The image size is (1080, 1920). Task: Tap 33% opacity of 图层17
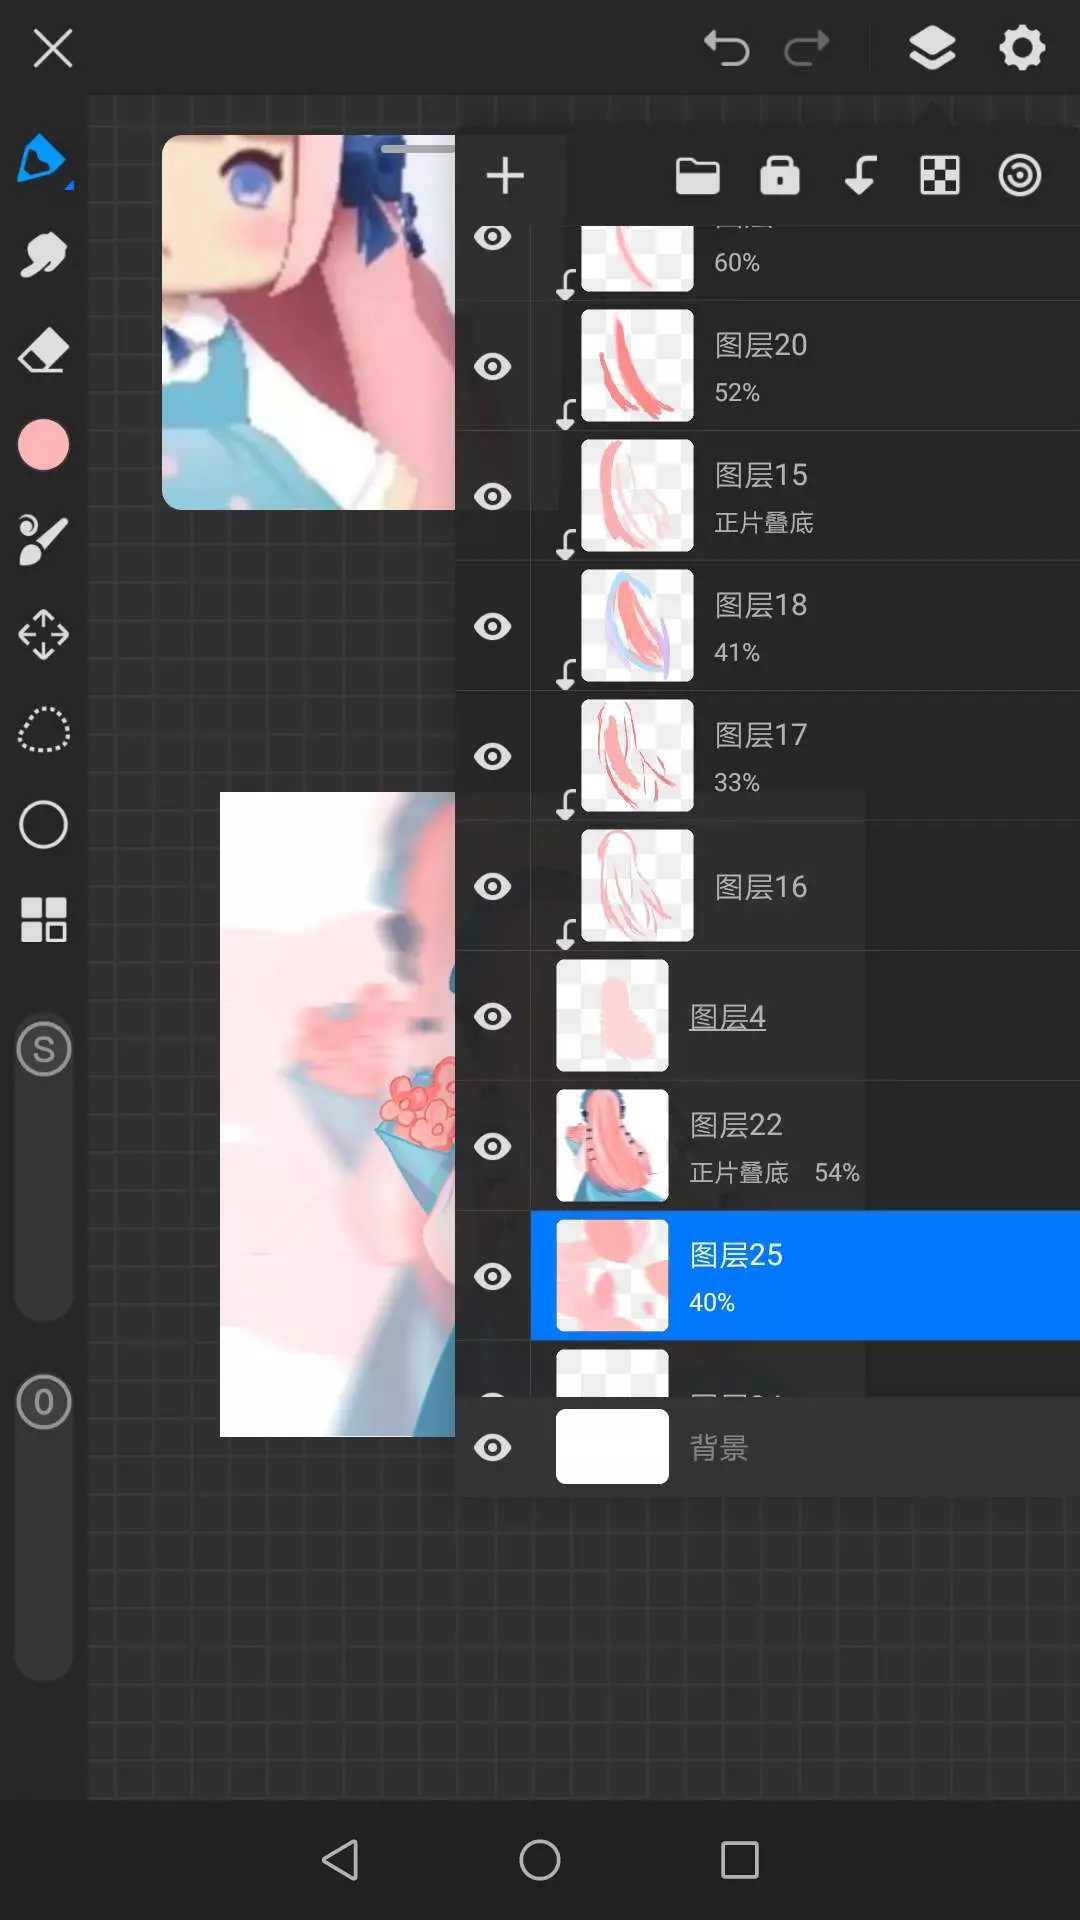coord(737,783)
